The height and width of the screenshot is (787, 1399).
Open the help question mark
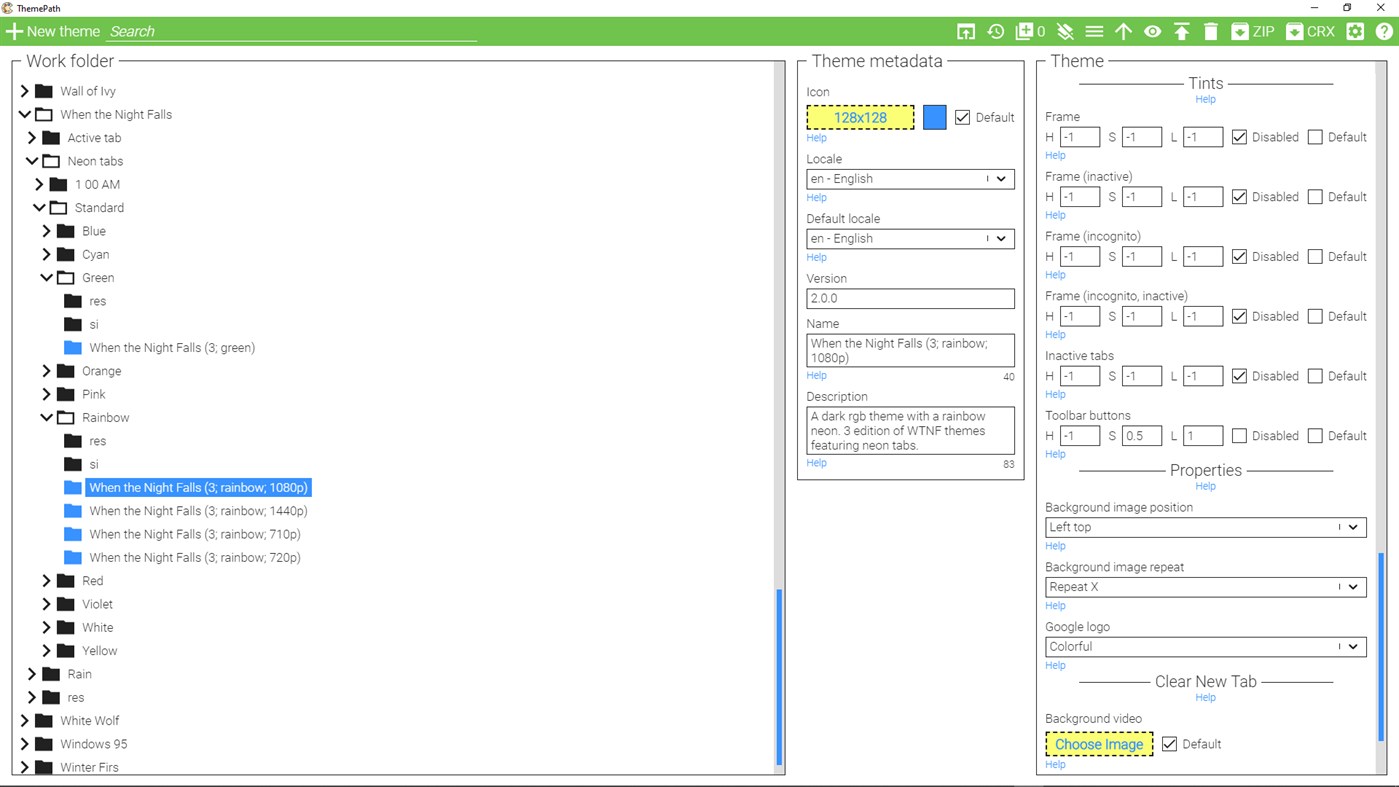pos(1385,31)
